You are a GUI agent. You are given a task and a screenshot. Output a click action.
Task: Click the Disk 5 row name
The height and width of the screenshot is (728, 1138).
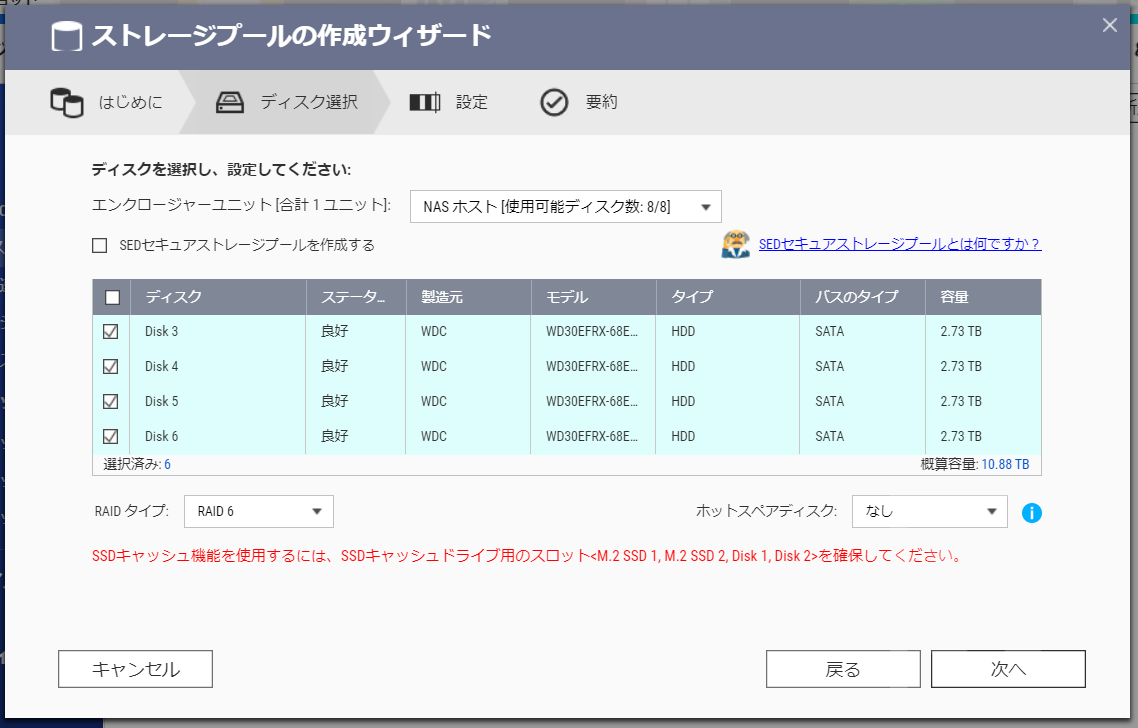click(161, 401)
